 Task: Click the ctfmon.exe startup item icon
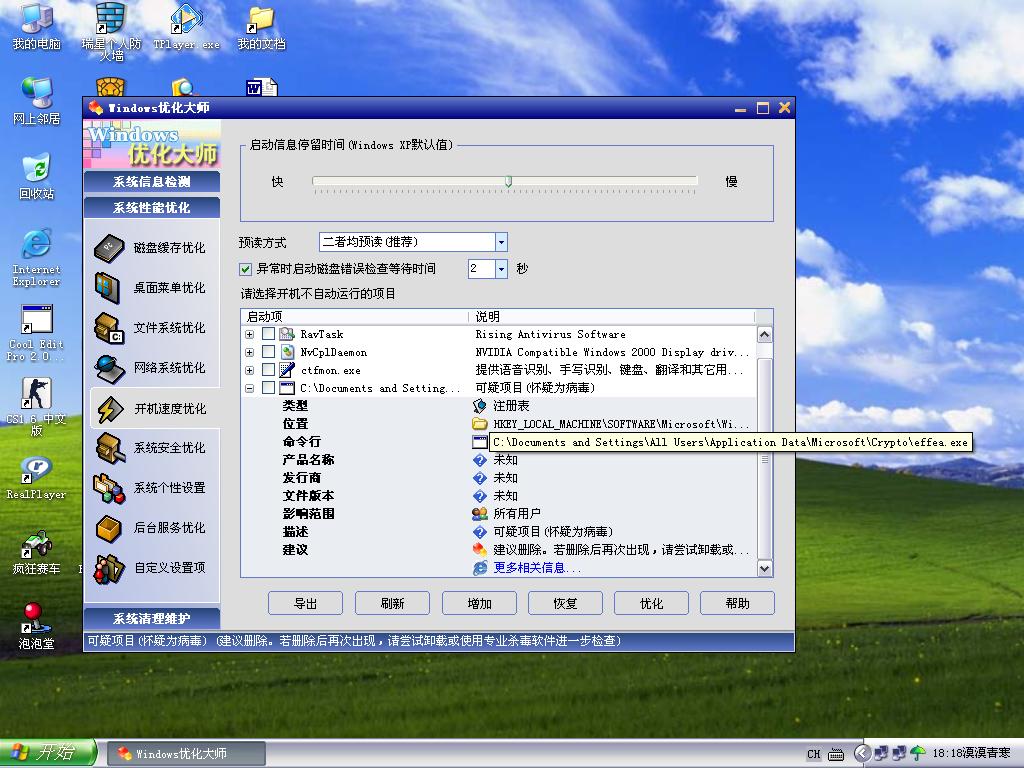(x=287, y=370)
